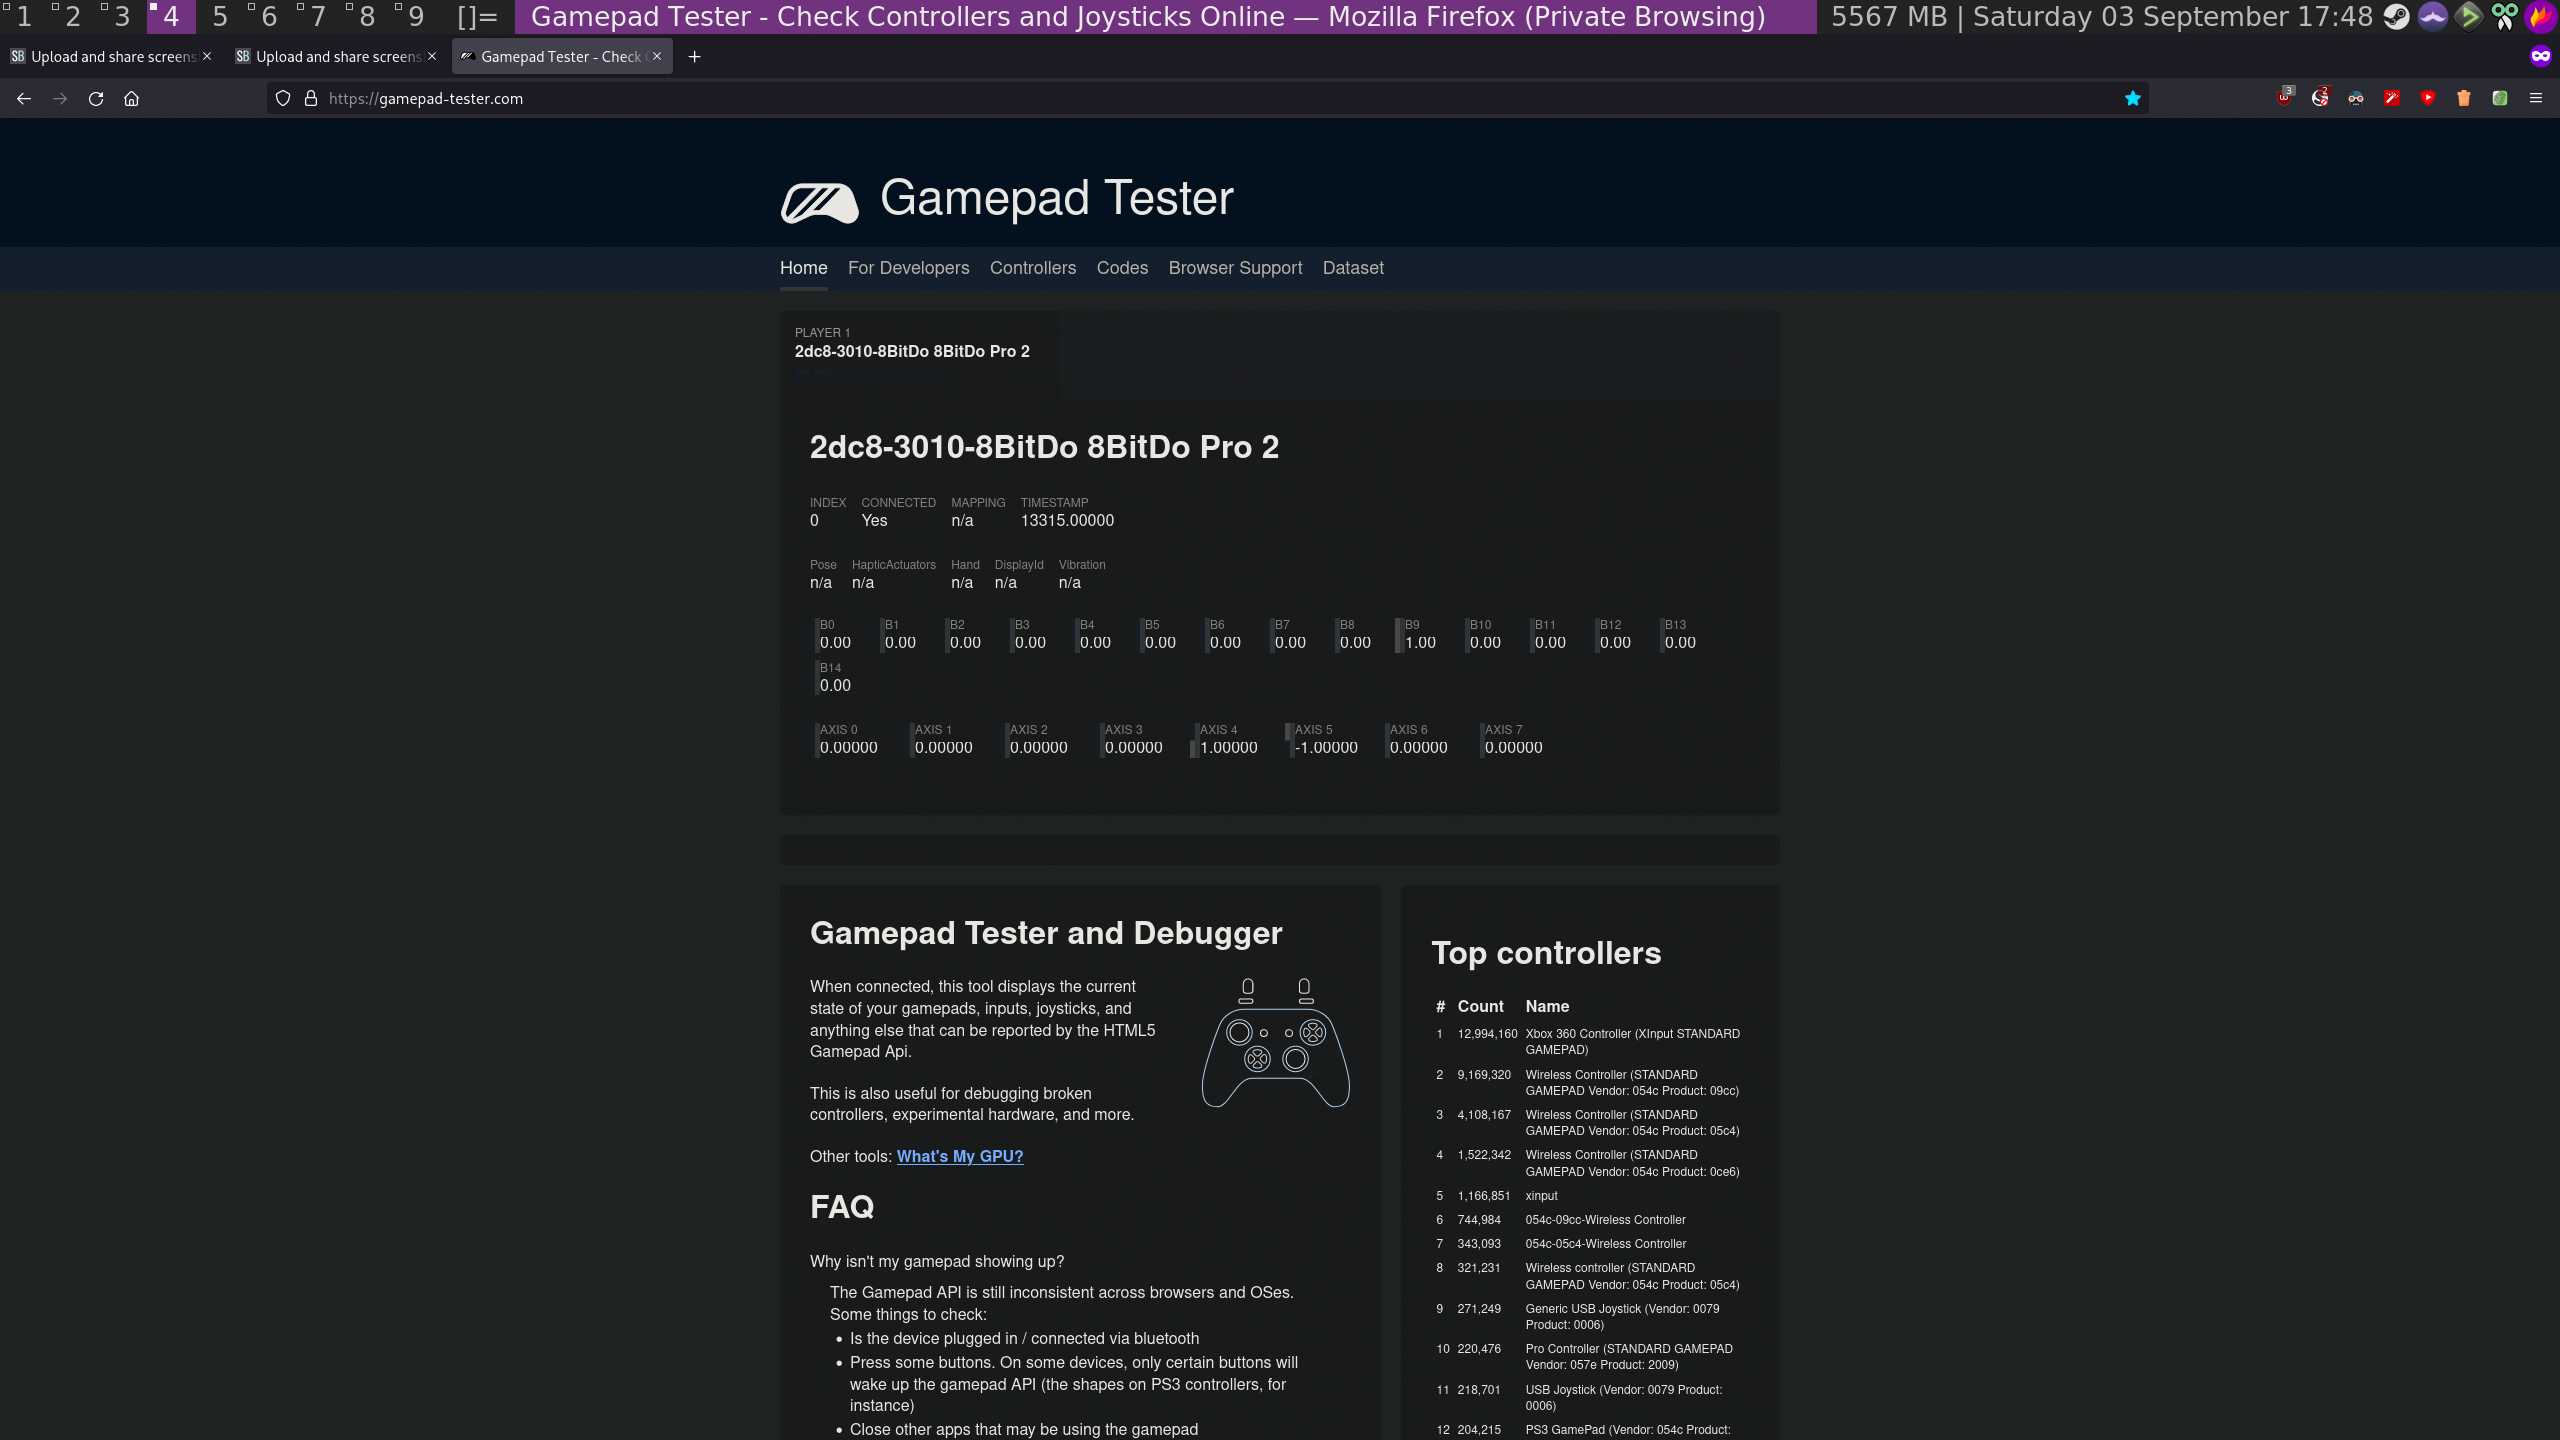Open the privacy shield icon in address bar
The image size is (2560, 1440).
pos(283,98)
